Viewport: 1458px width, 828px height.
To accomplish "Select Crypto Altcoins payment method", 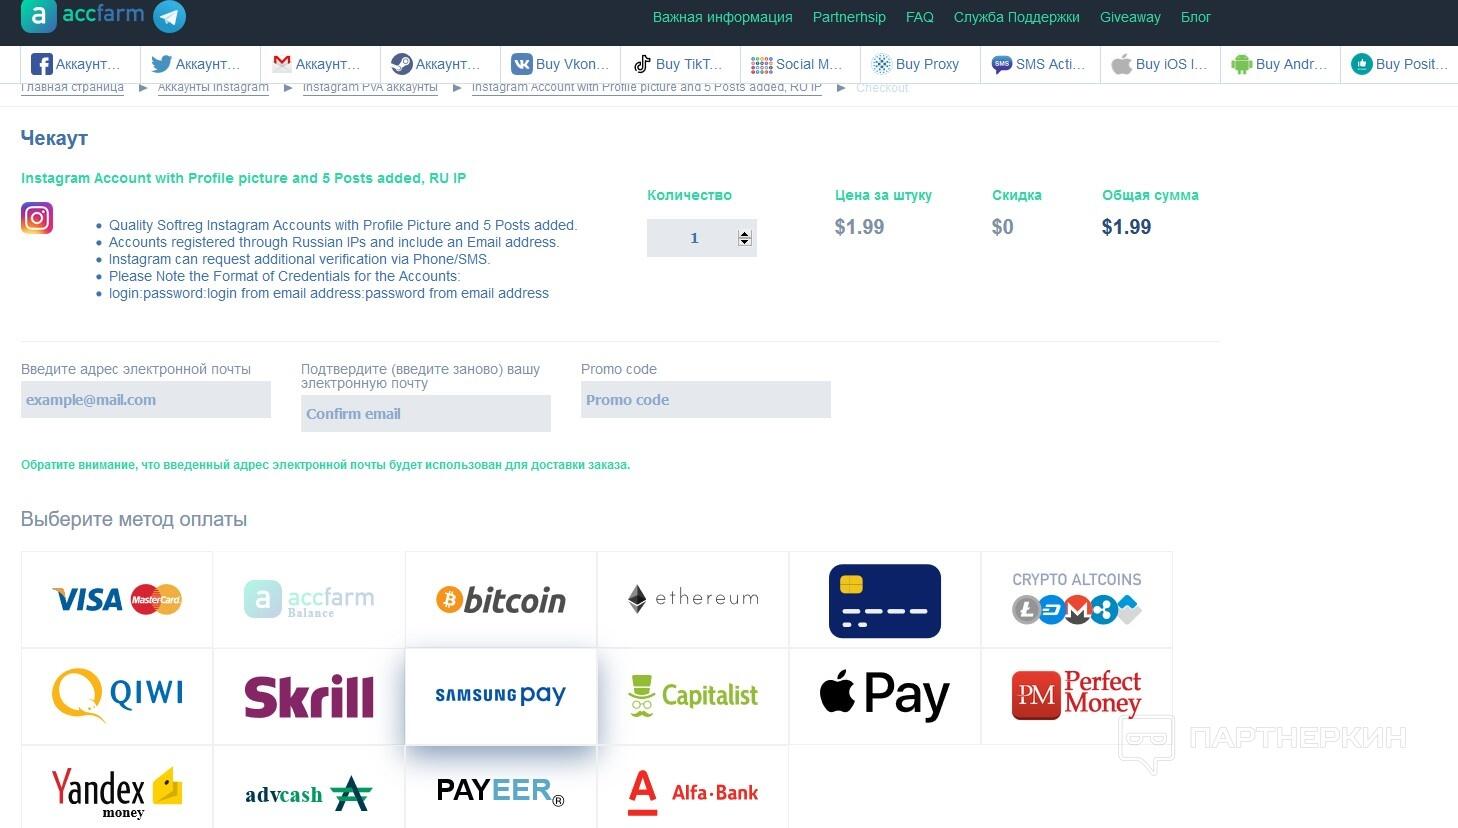I will click(1077, 600).
